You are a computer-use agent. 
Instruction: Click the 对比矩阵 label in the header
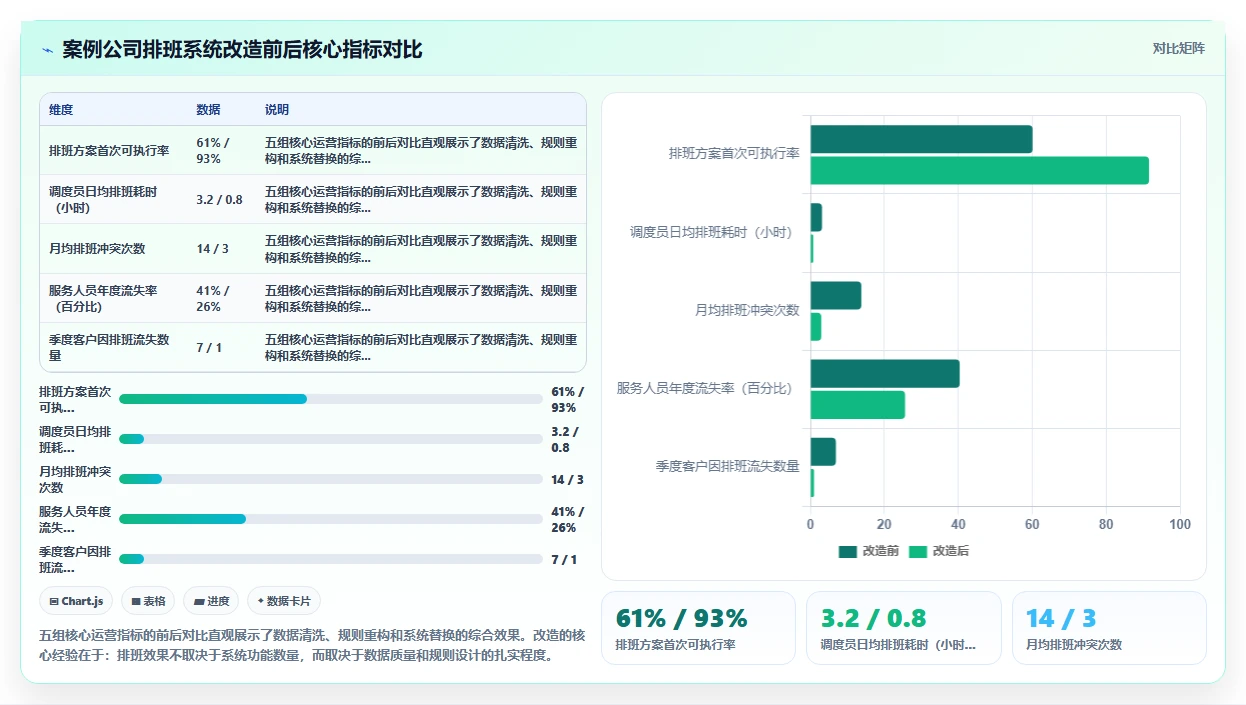[x=1179, y=48]
